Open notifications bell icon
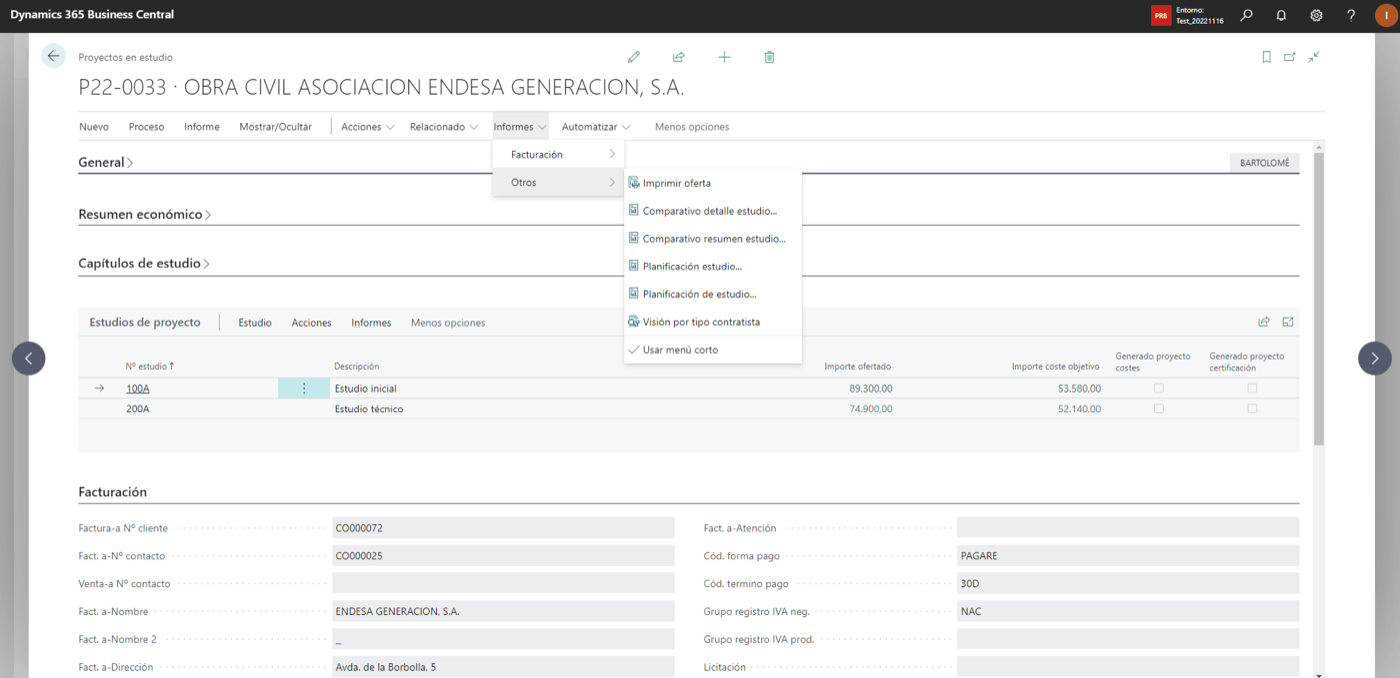Screen dimensions: 1400x678 tap(1281, 15)
